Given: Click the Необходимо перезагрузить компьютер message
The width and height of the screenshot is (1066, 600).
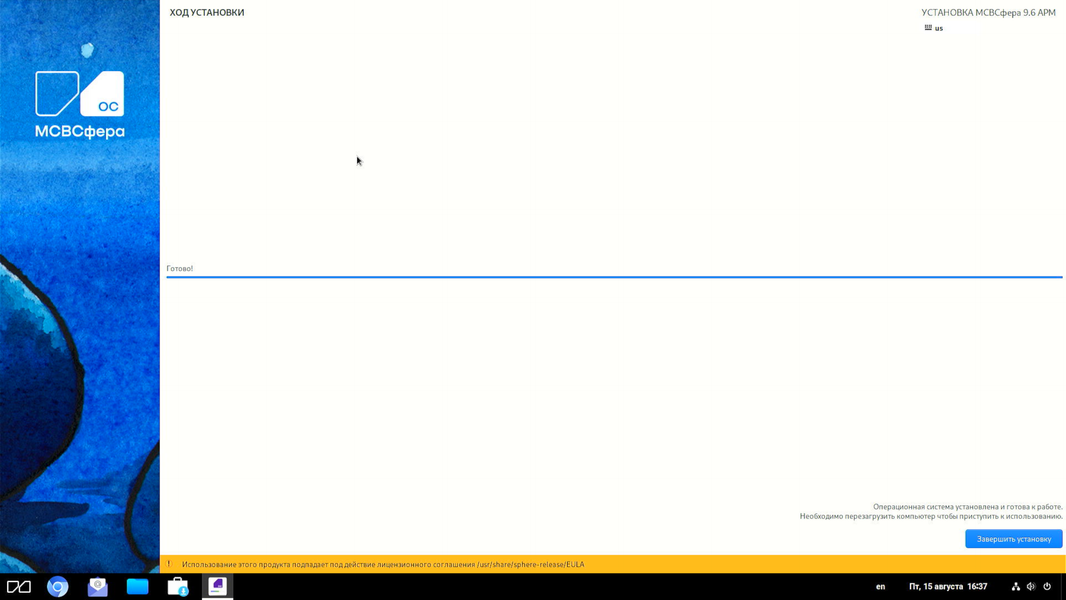Looking at the screenshot, I should [x=931, y=516].
